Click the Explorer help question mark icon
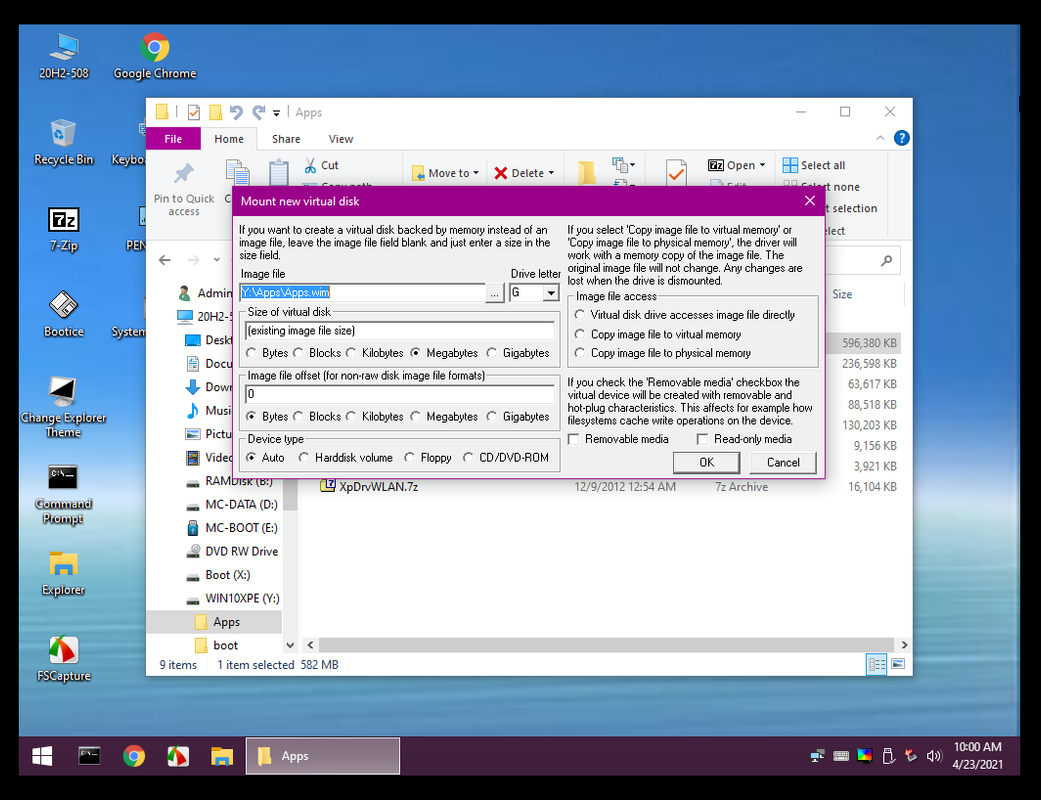 [x=901, y=138]
